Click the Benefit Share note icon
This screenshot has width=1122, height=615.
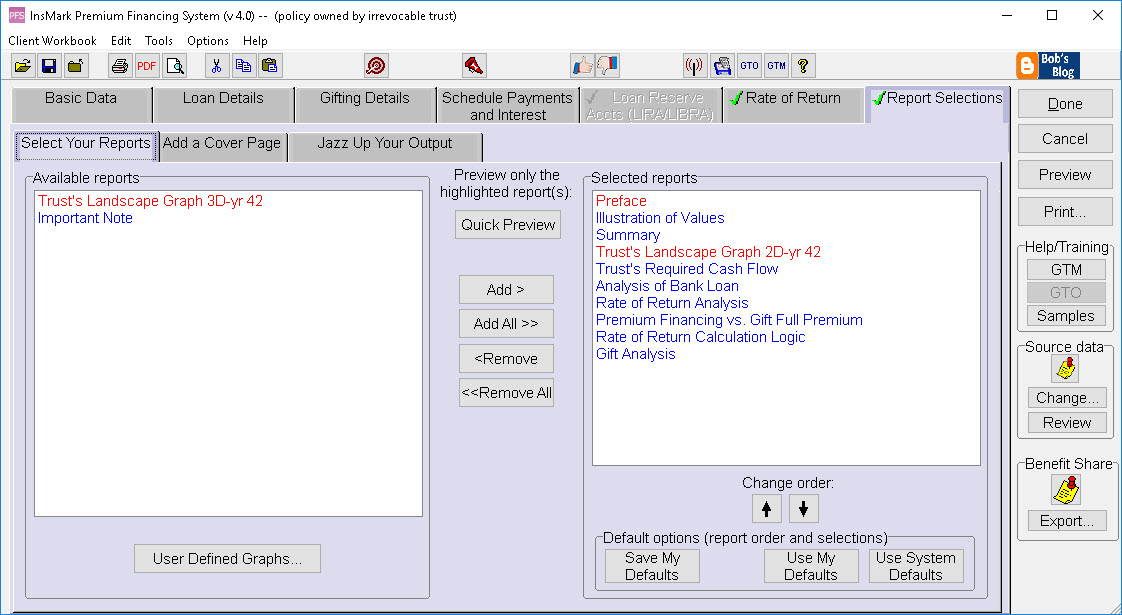point(1065,488)
